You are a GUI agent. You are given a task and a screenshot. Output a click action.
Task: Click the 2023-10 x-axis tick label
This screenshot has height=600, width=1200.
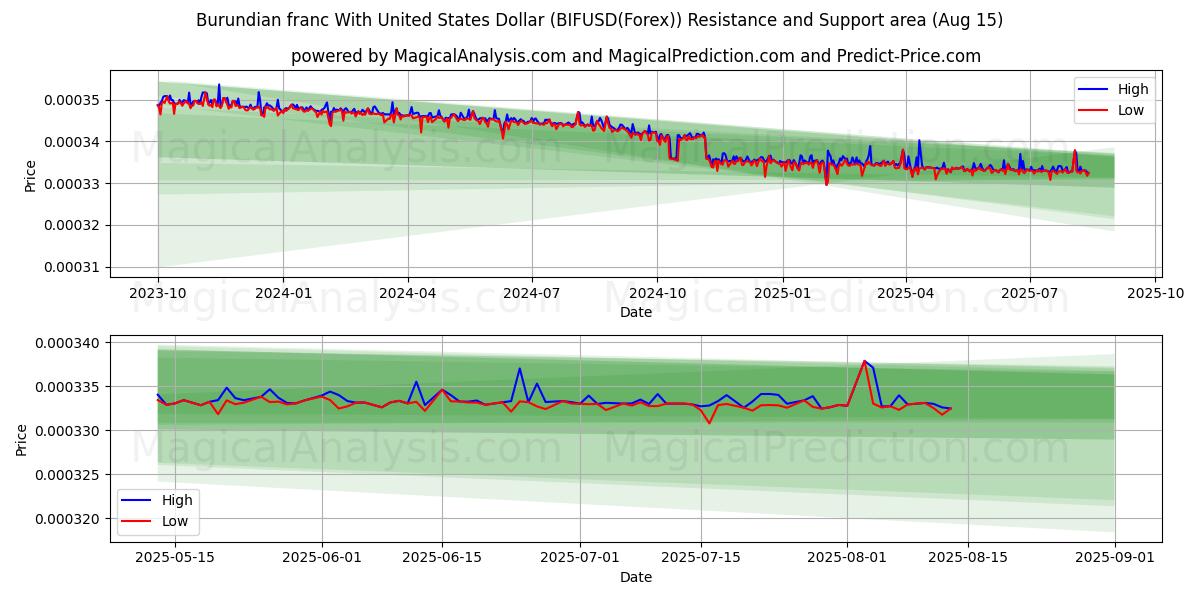click(x=158, y=294)
